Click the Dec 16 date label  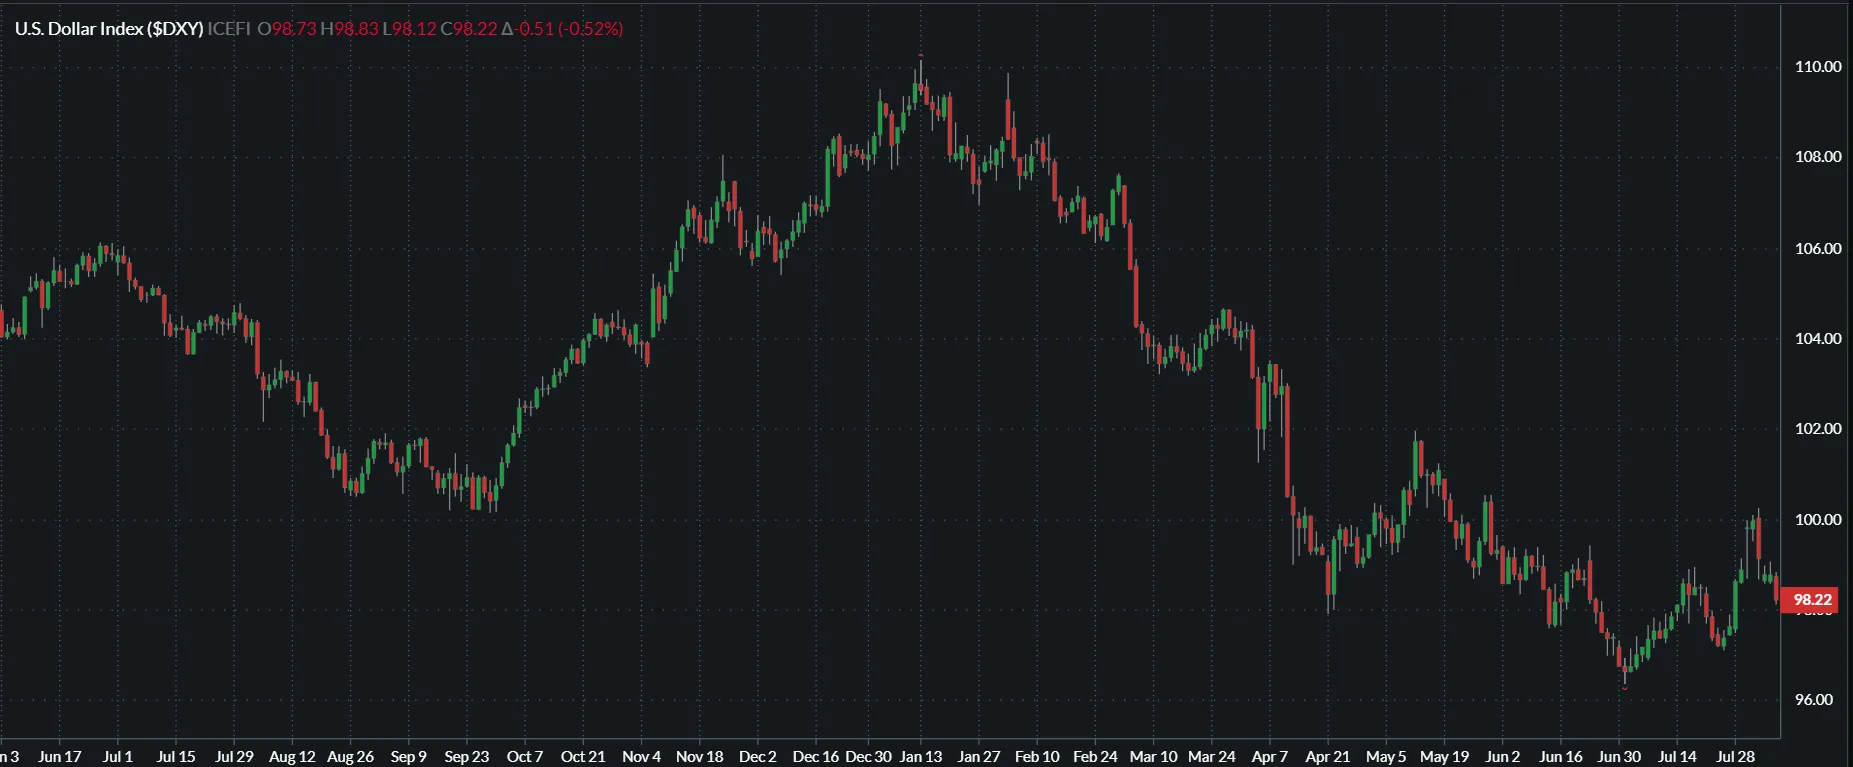click(x=815, y=757)
